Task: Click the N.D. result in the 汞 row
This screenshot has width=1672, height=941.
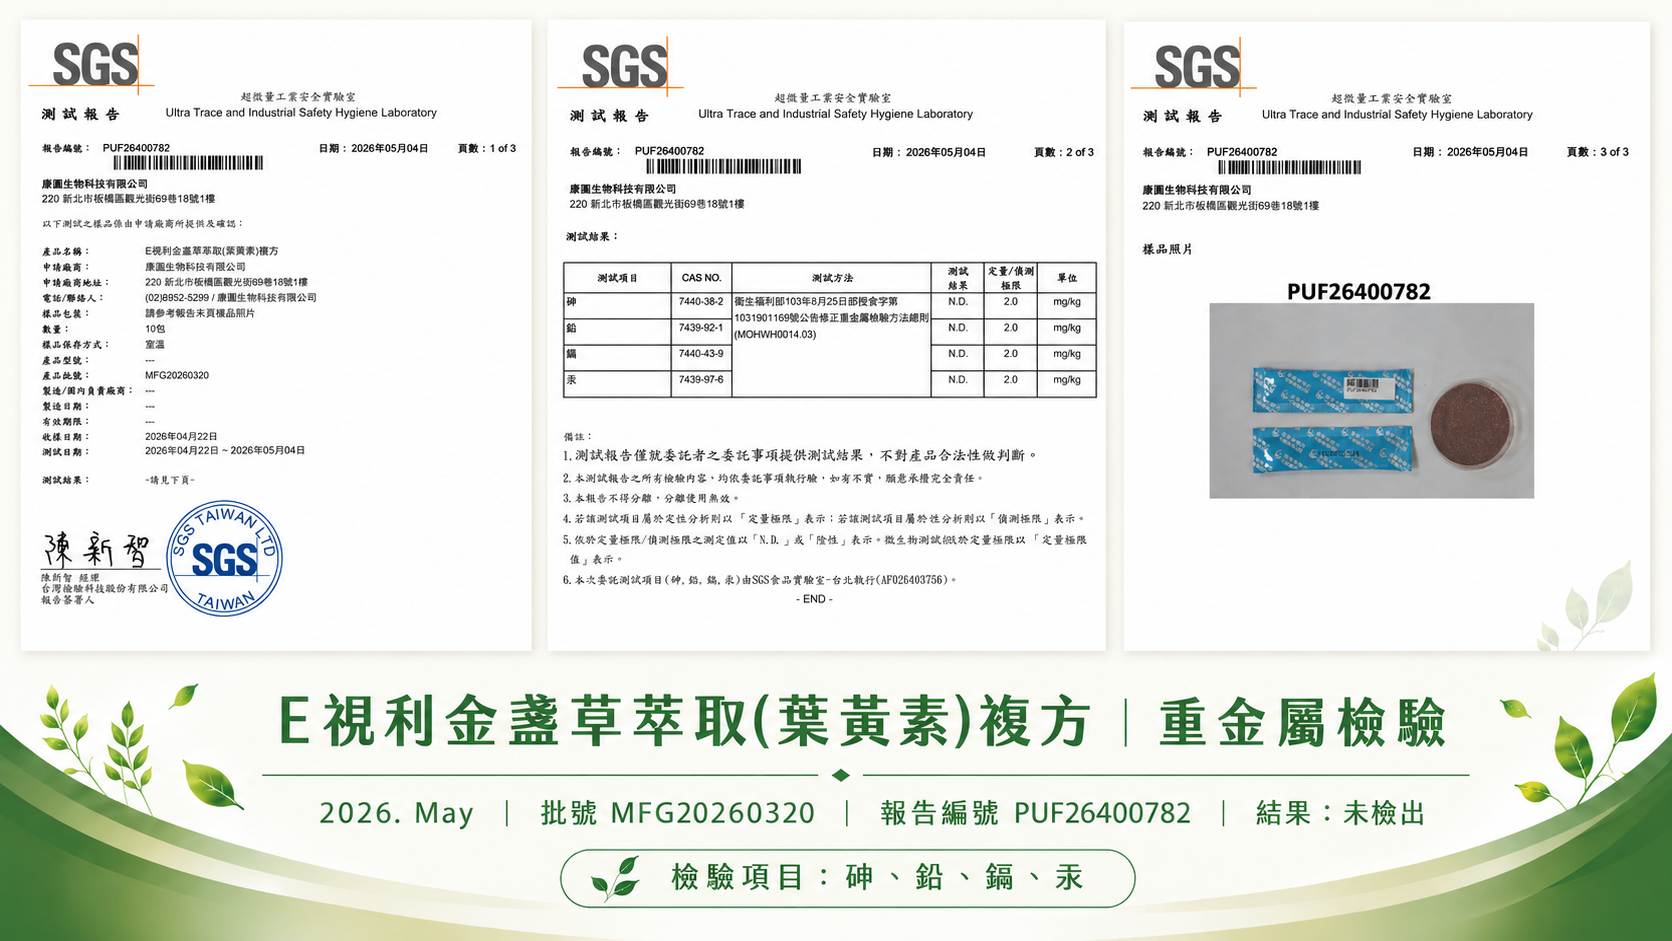Action: coord(958,380)
